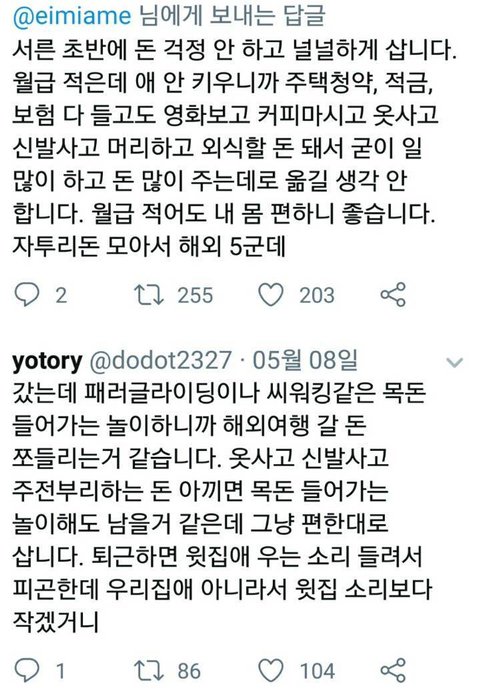The width and height of the screenshot is (480, 696).
Task: Share the first tweet
Action: click(x=393, y=295)
